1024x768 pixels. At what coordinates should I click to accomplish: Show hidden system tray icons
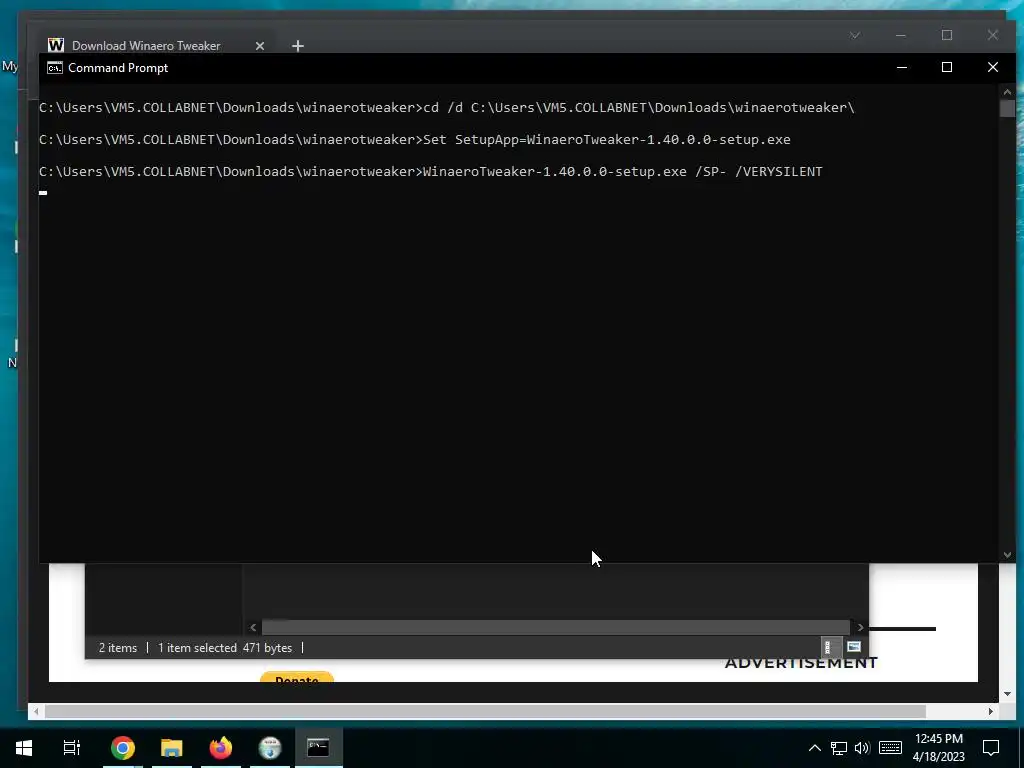coord(814,748)
